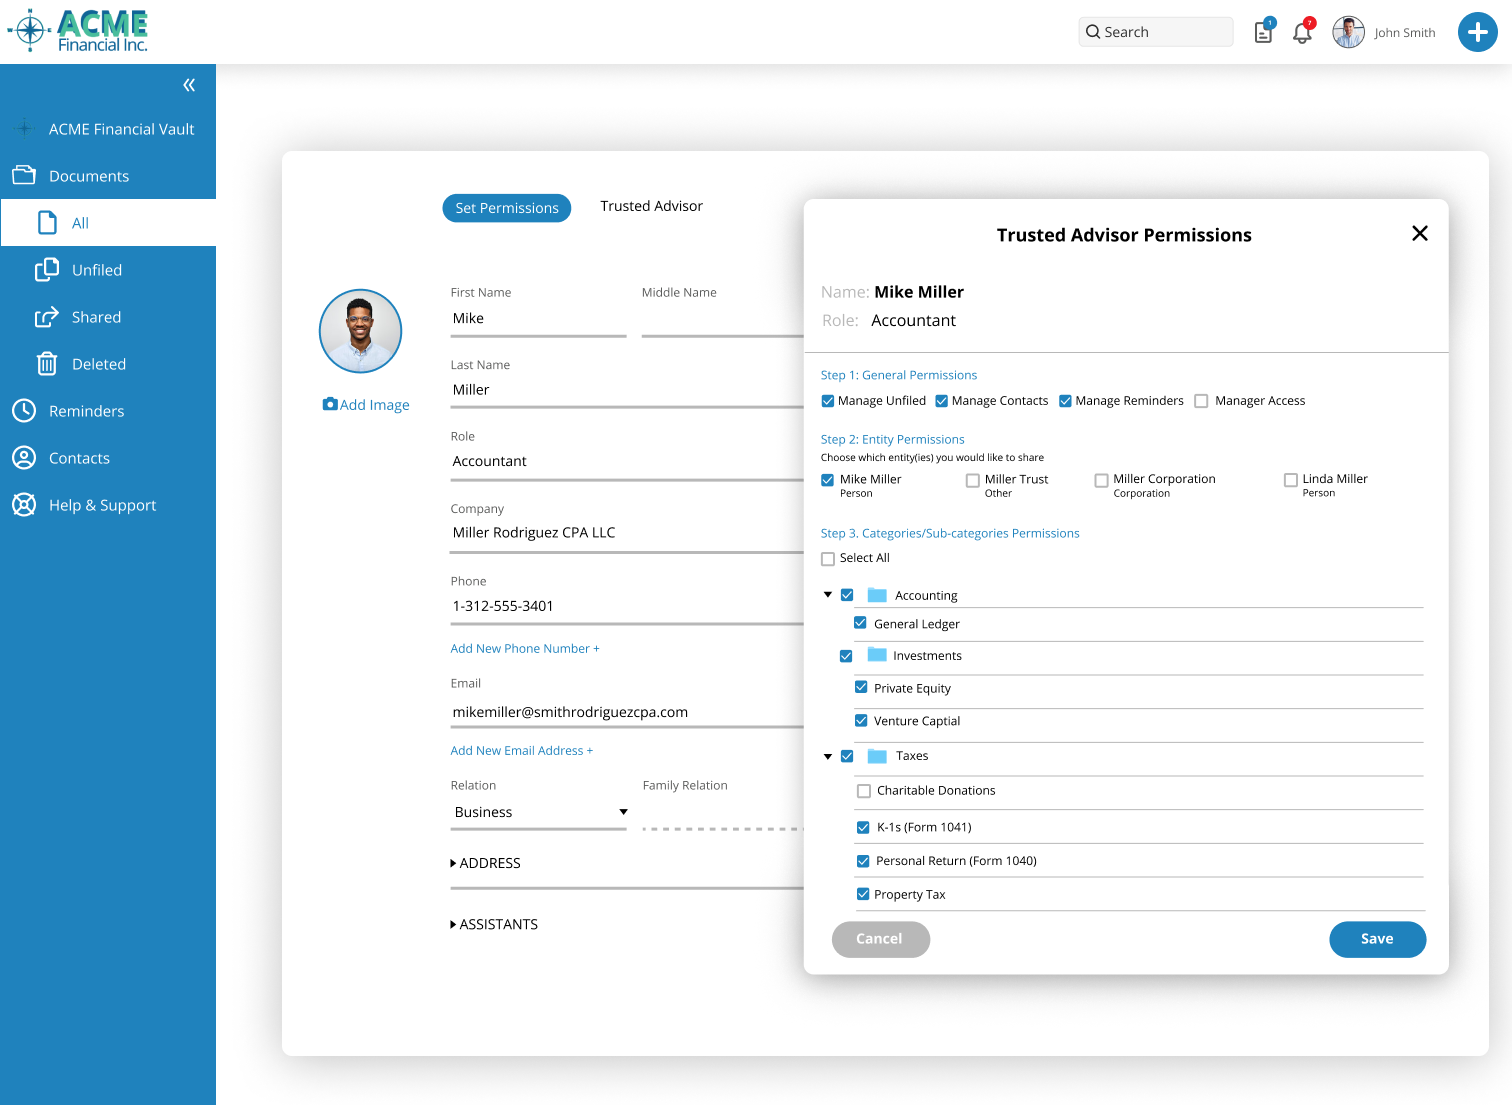Check the Charitable Donations sub-category
1512x1105 pixels.
coord(862,790)
